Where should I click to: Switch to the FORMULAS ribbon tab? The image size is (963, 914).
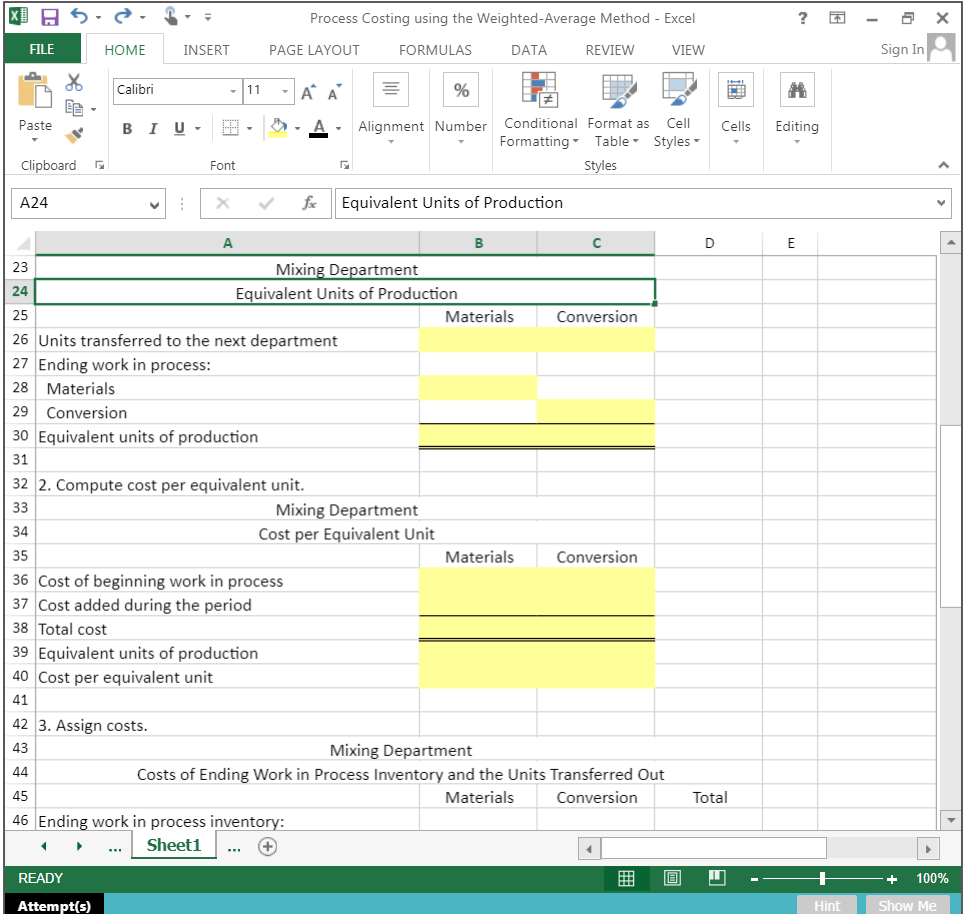tap(435, 49)
